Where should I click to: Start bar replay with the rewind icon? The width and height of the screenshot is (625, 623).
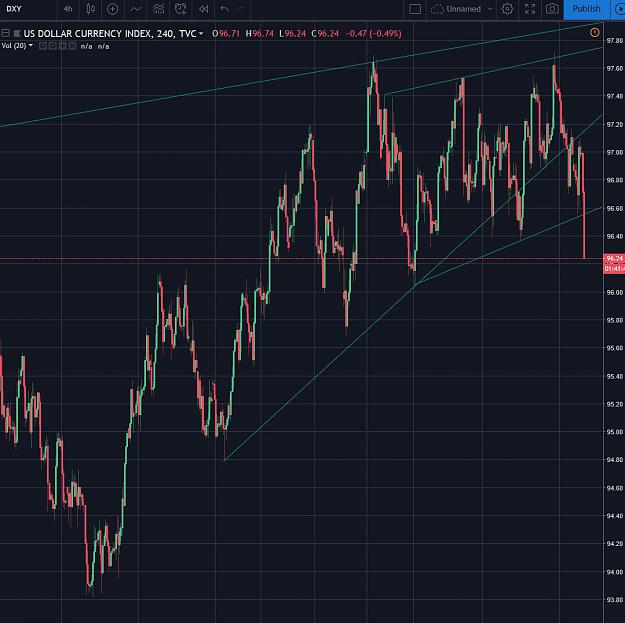pyautogui.click(x=203, y=9)
